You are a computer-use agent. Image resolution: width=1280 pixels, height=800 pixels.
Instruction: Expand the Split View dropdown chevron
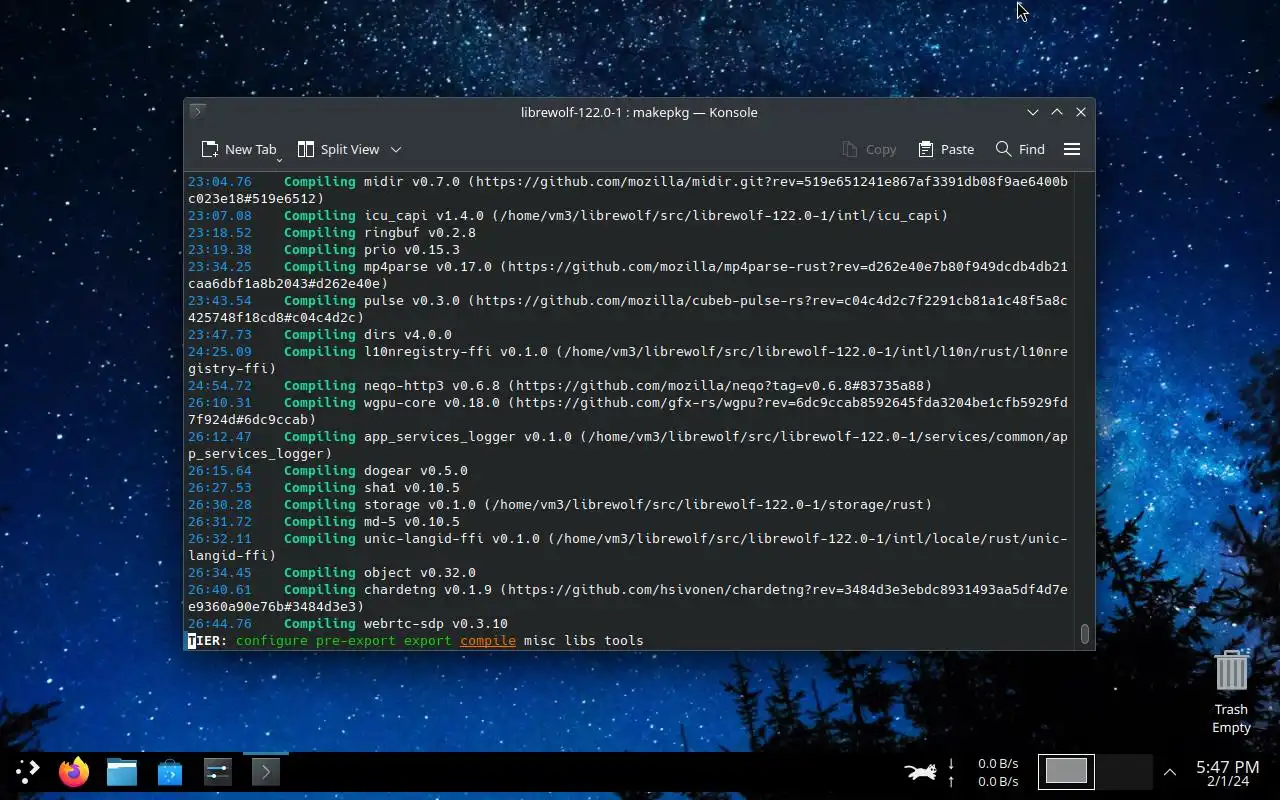(396, 149)
